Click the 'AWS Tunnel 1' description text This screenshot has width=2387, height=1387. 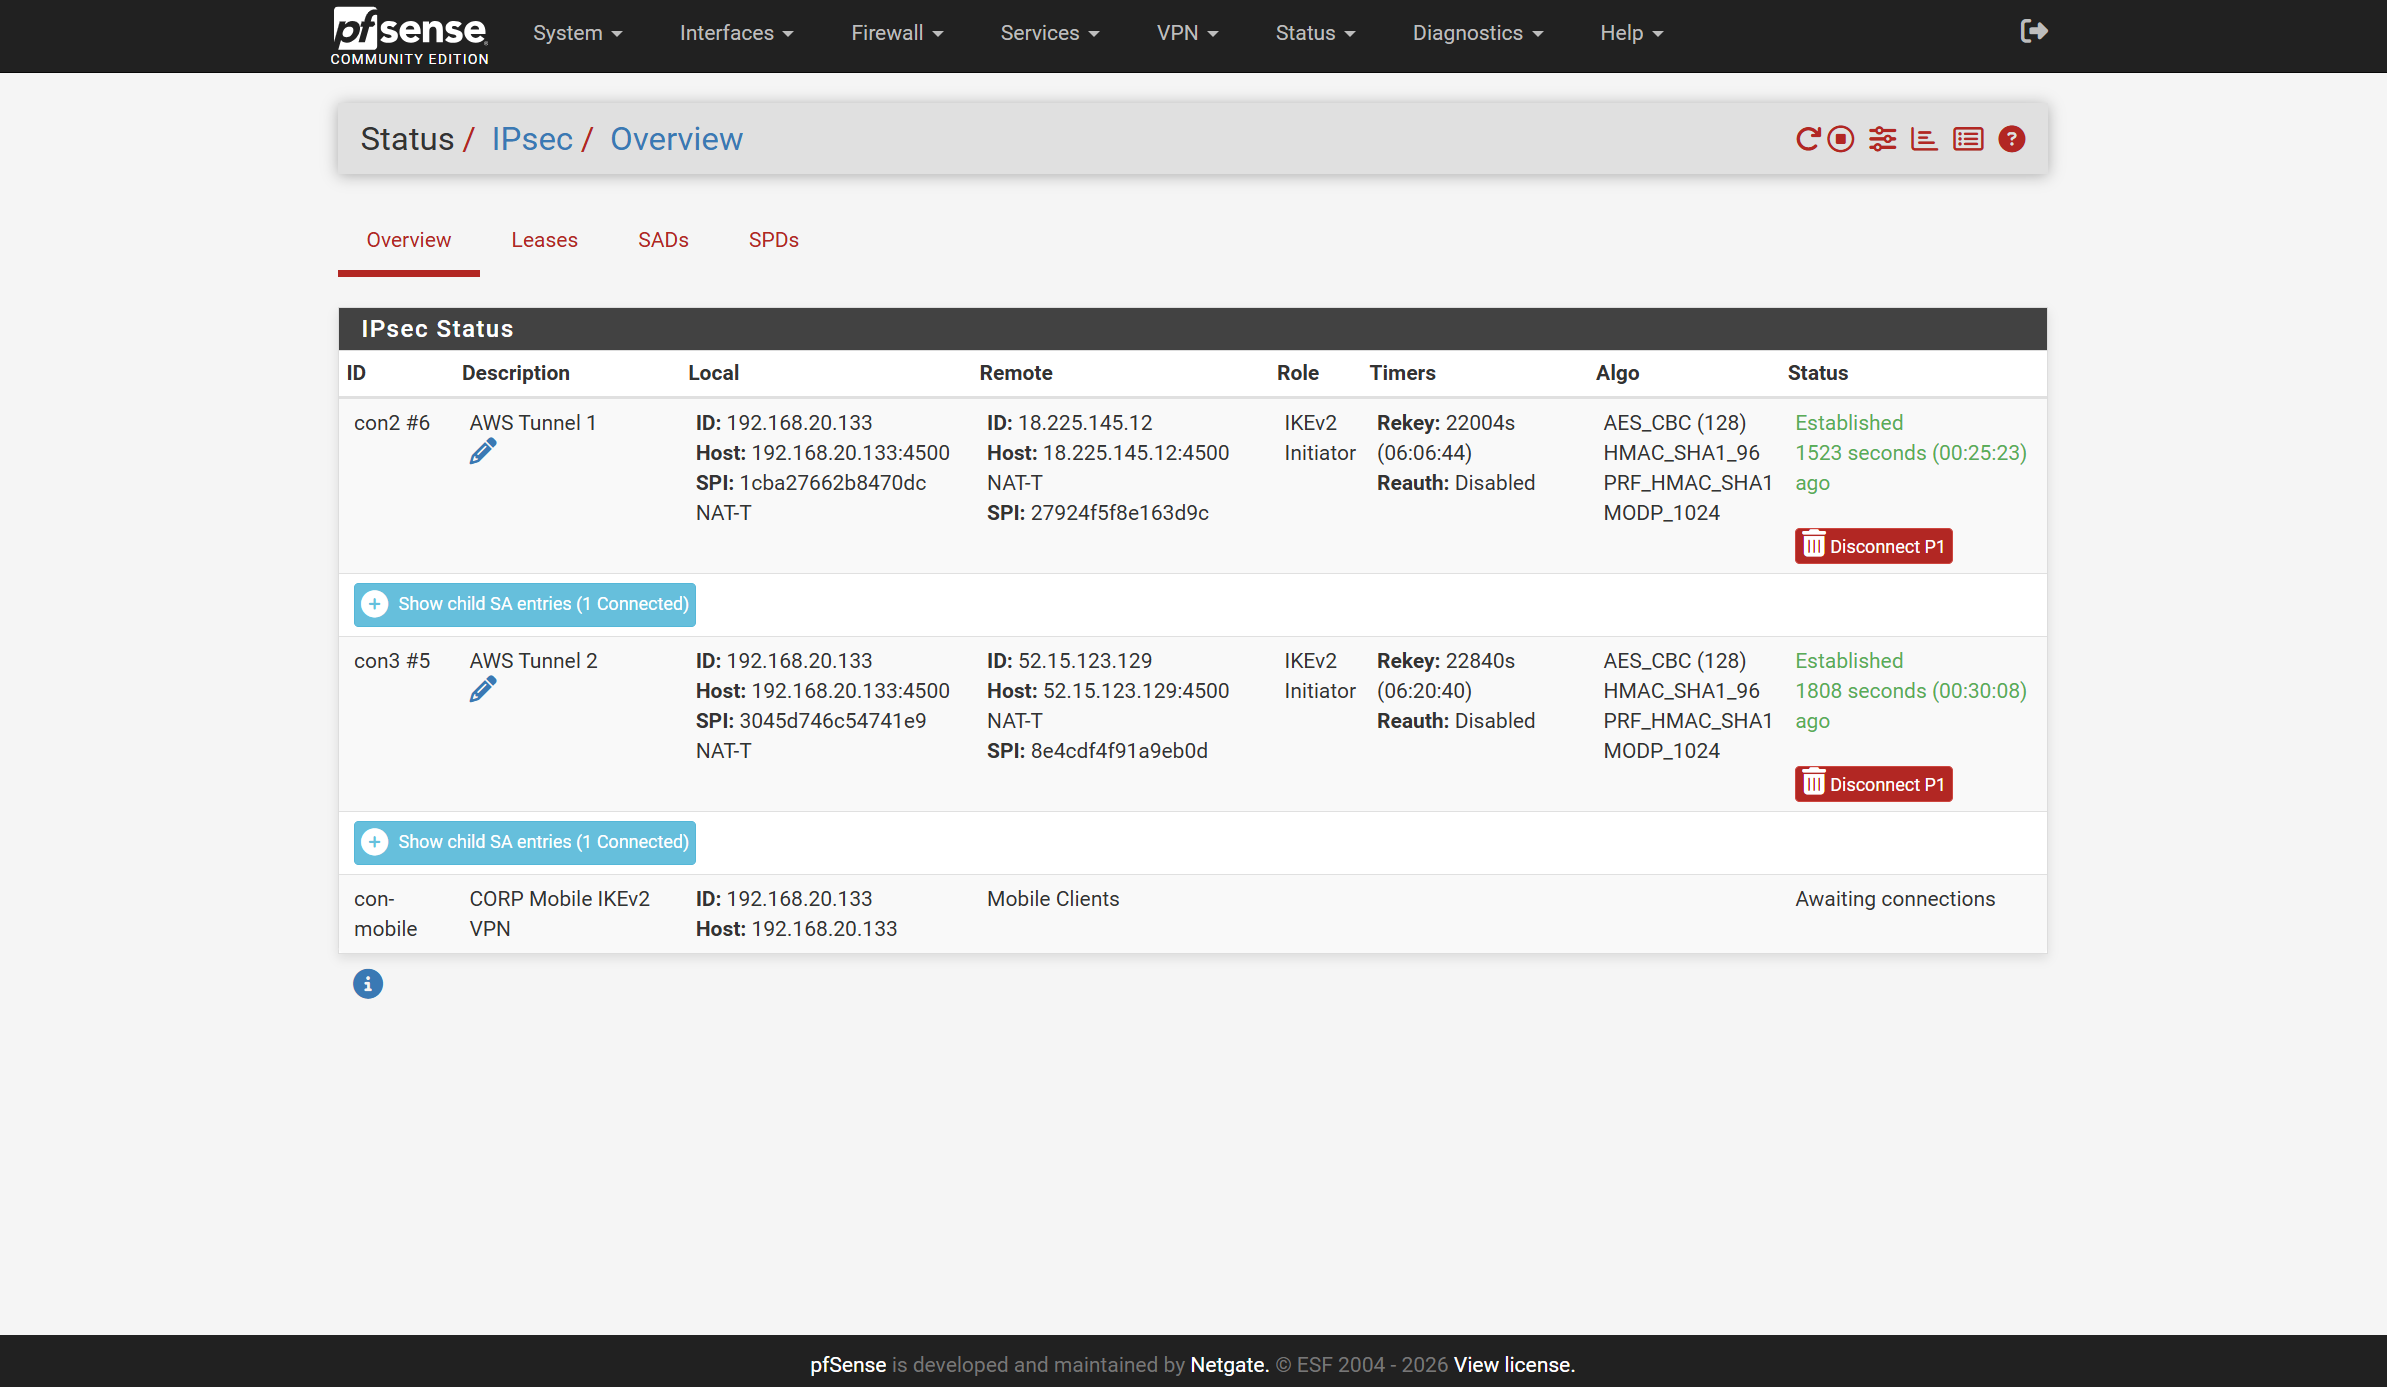(533, 423)
